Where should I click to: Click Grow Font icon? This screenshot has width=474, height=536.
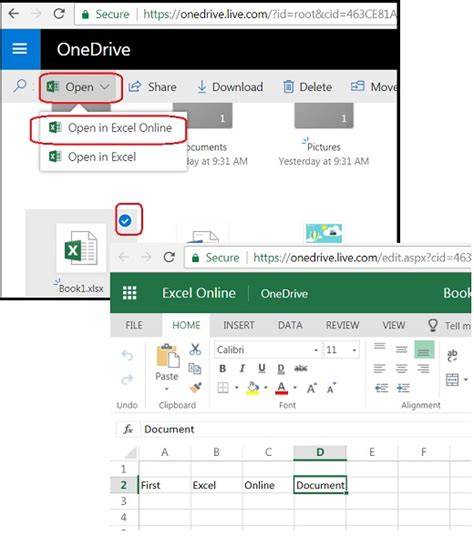[312, 388]
